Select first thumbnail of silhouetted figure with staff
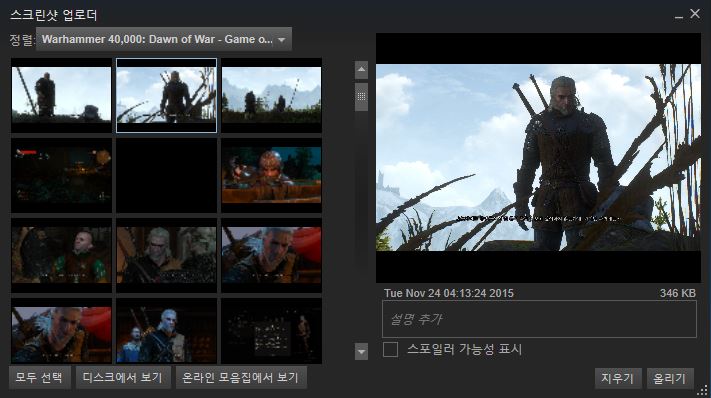711x398 pixels. pos(62,95)
